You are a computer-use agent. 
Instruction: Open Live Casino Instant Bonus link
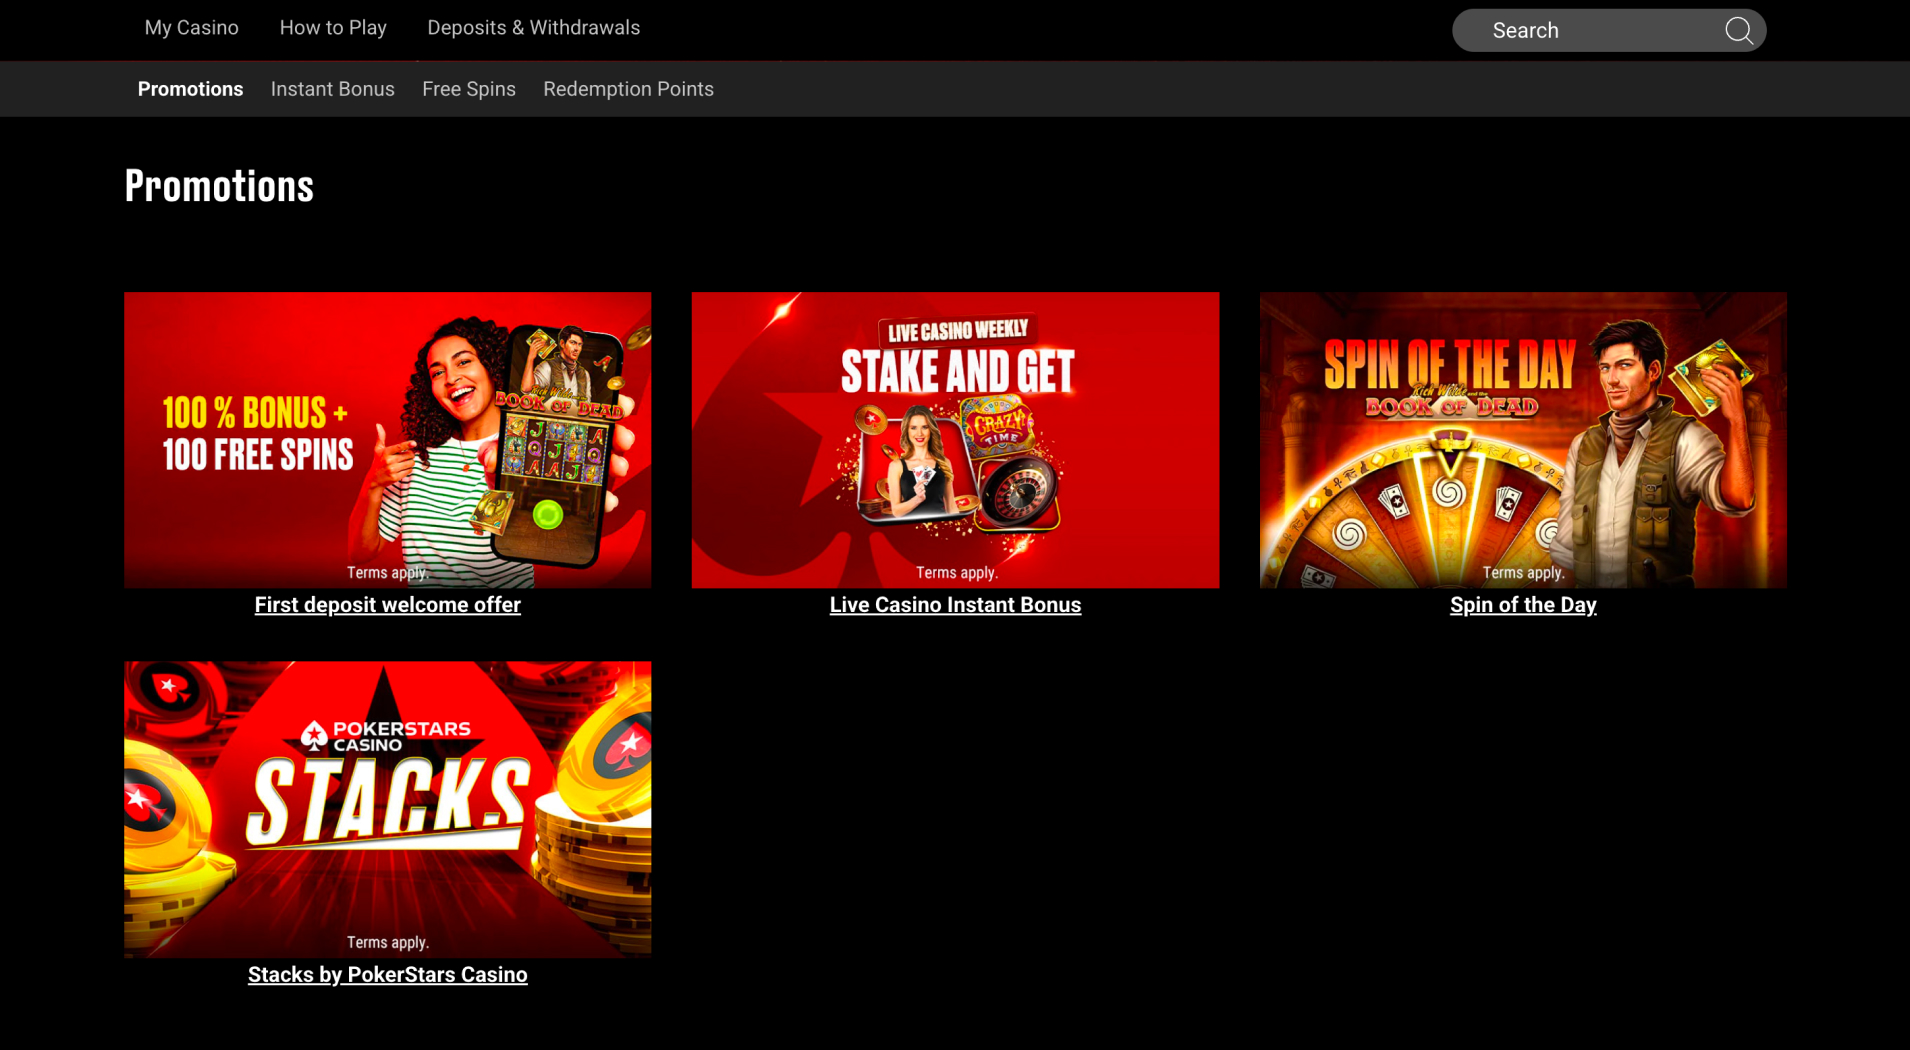[955, 605]
